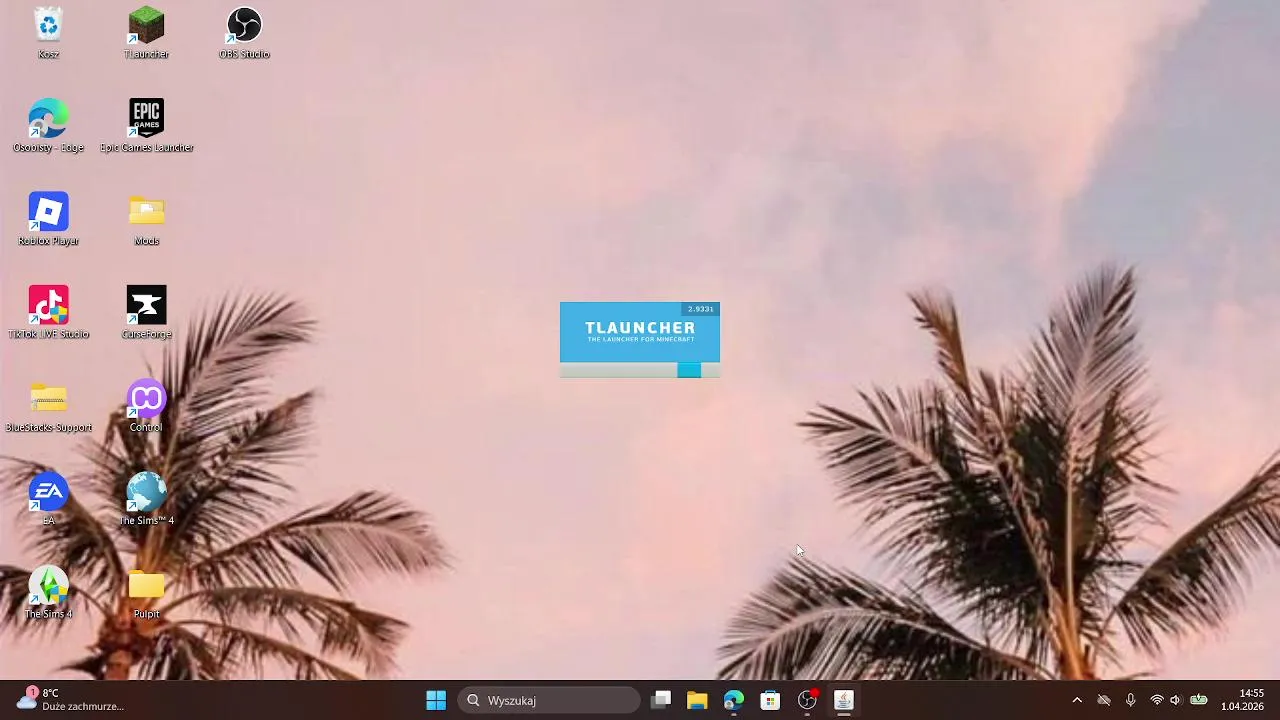This screenshot has width=1280, height=720.
Task: Open OBS Studio from the taskbar
Action: [x=807, y=700]
